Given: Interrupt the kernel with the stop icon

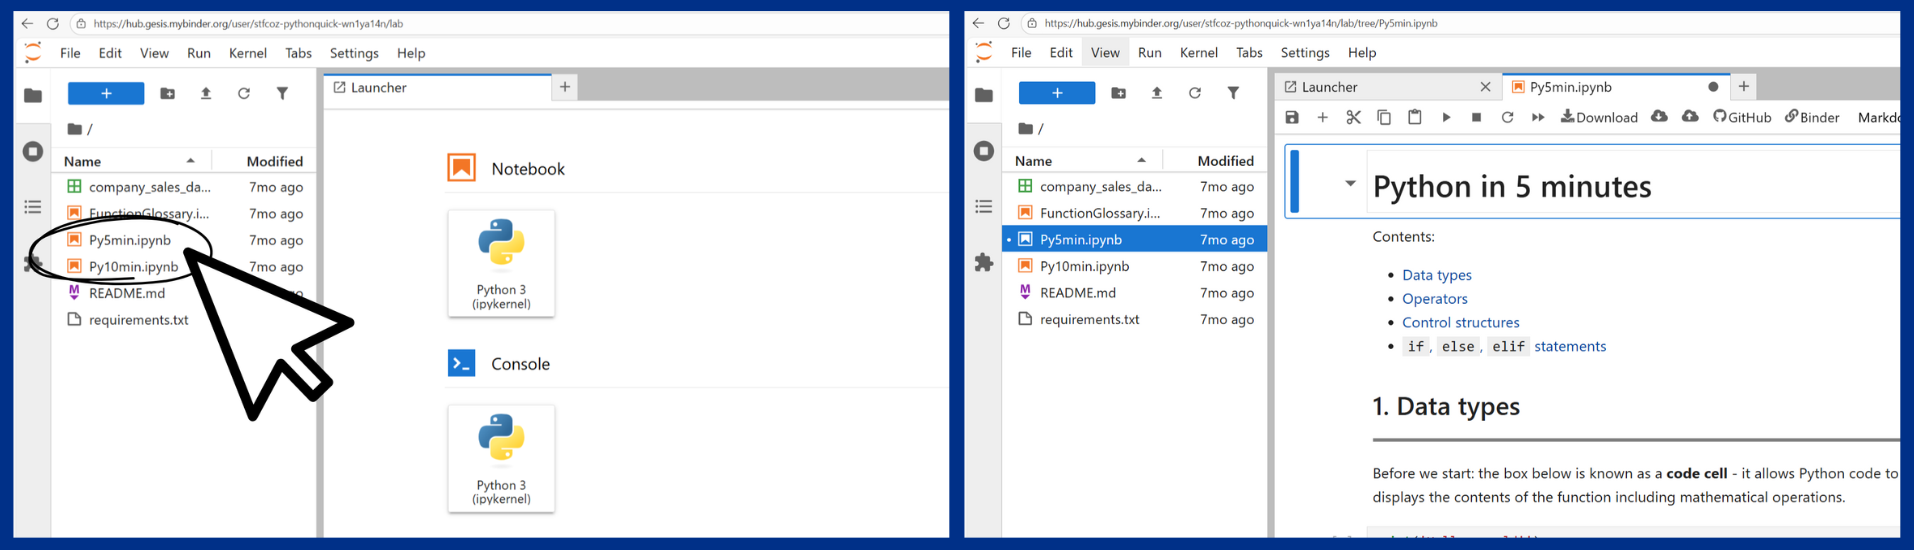Looking at the screenshot, I should pos(1476,118).
